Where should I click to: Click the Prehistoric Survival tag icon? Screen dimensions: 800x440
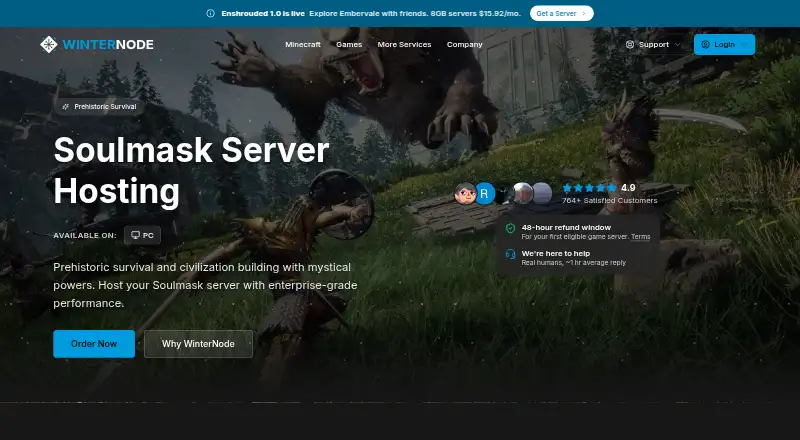(65, 107)
